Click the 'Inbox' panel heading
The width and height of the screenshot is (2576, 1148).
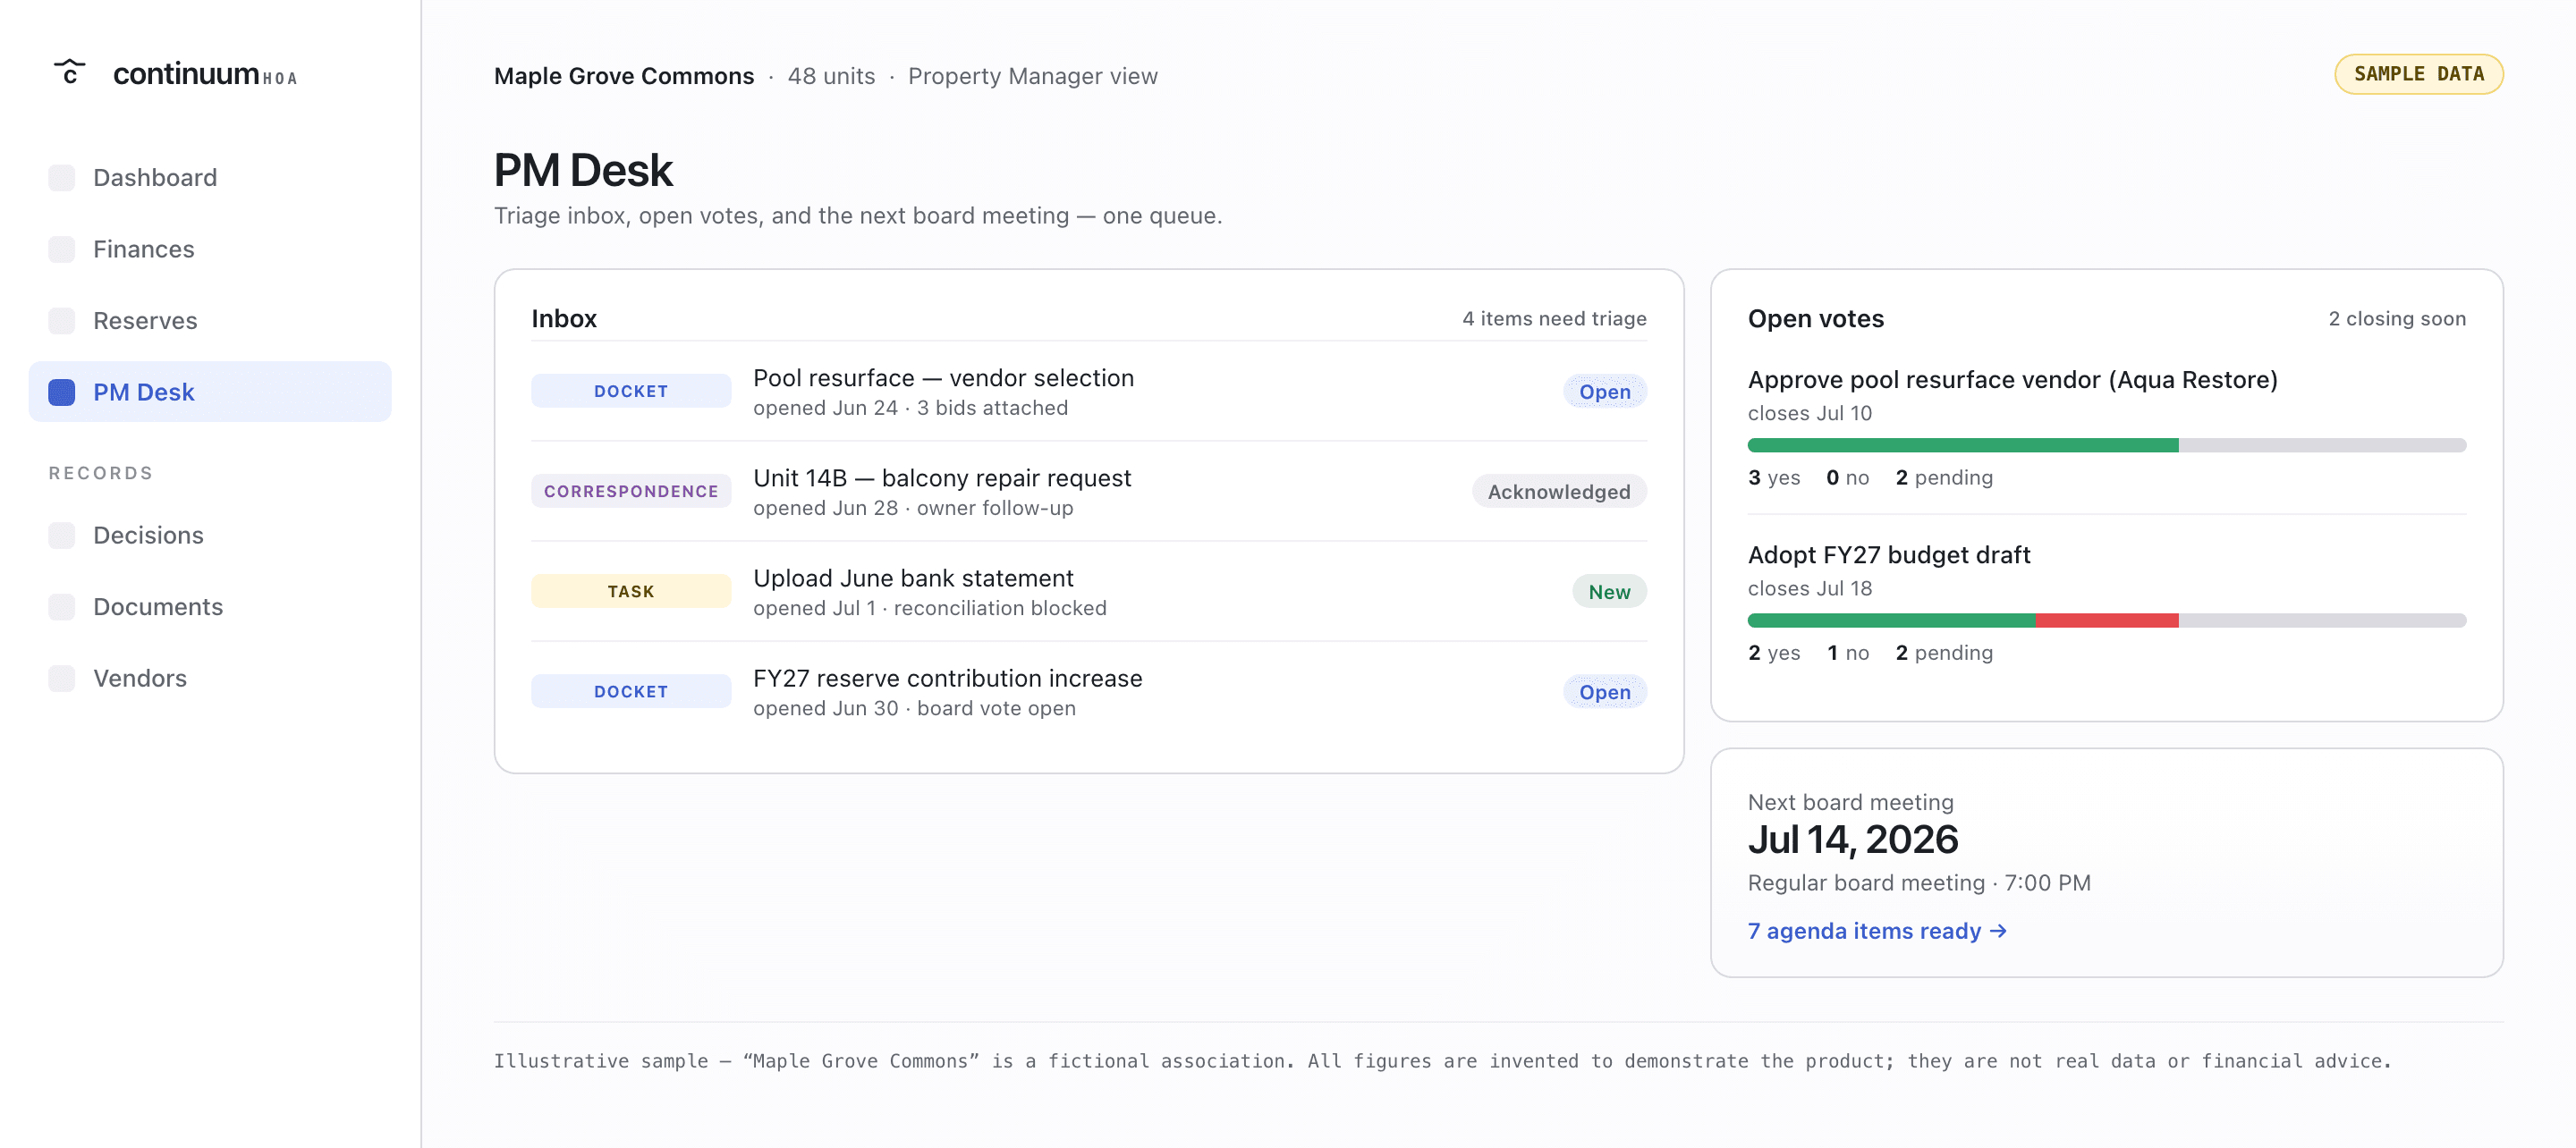click(x=563, y=319)
